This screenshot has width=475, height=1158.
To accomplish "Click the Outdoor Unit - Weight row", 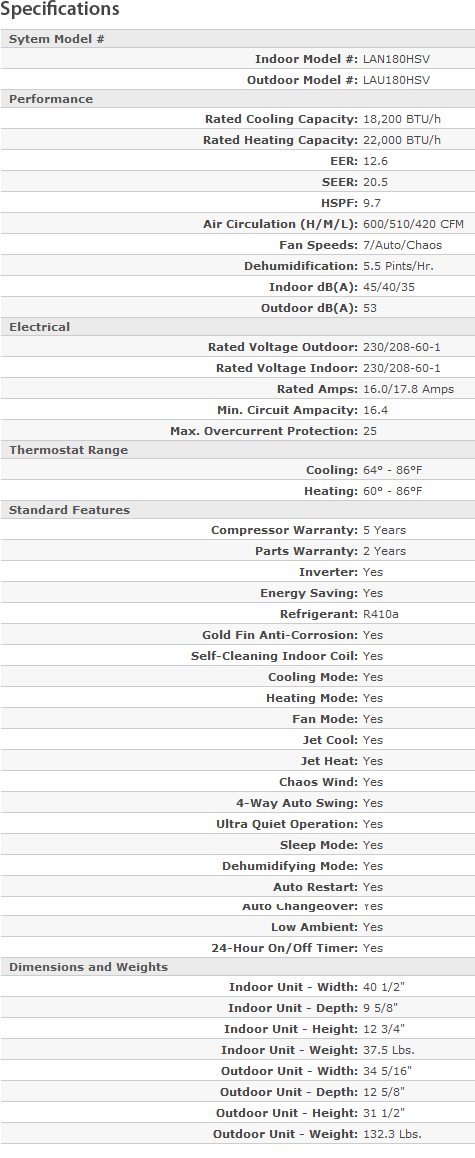I will [x=237, y=1134].
